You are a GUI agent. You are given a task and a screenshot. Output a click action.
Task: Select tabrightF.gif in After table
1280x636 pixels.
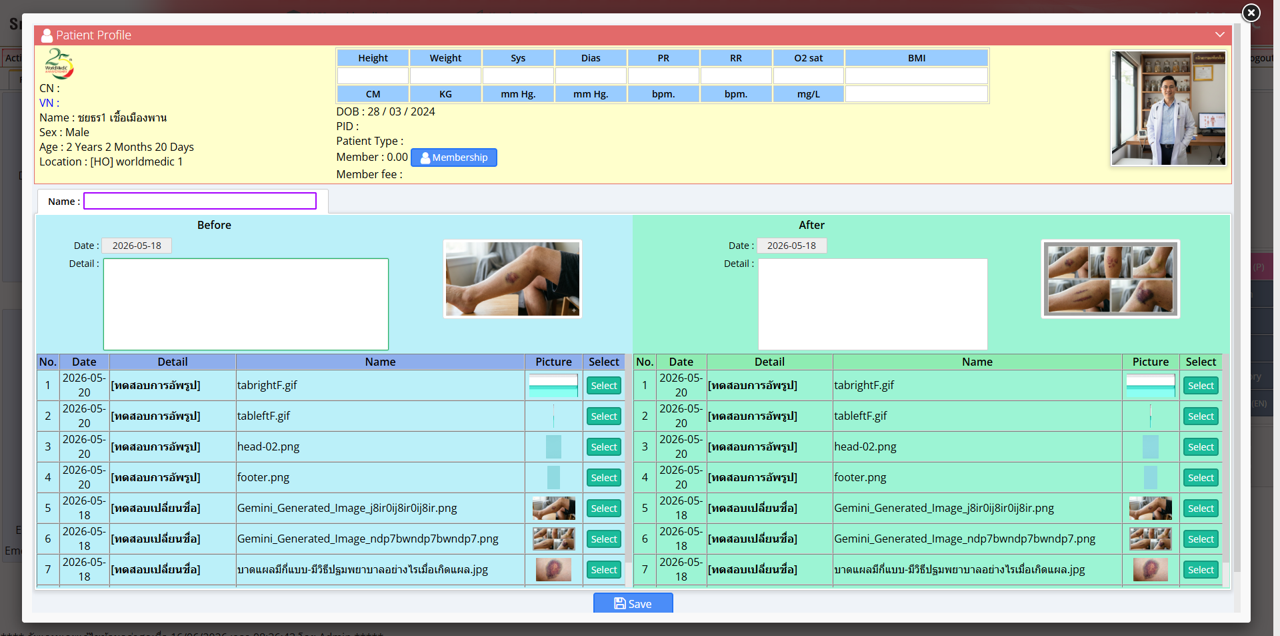point(1201,385)
